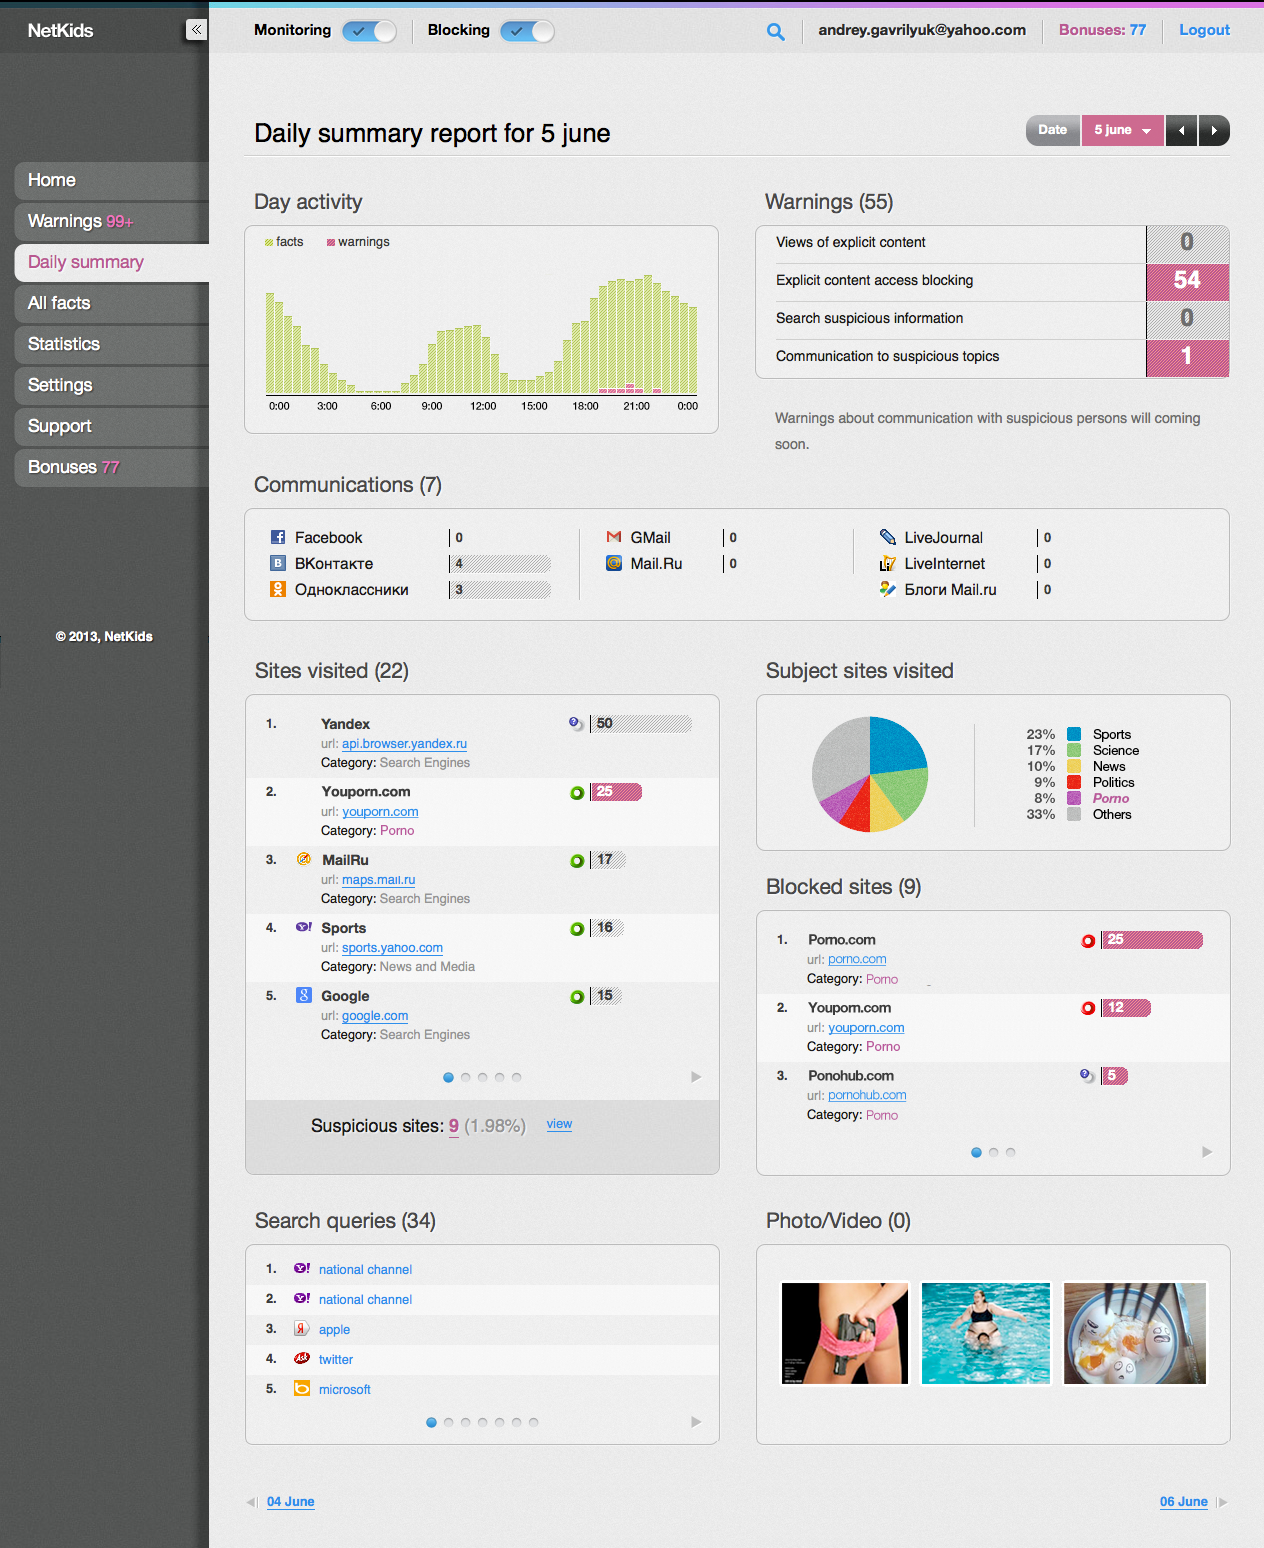Select first page dot of Search queries

[431, 1422]
